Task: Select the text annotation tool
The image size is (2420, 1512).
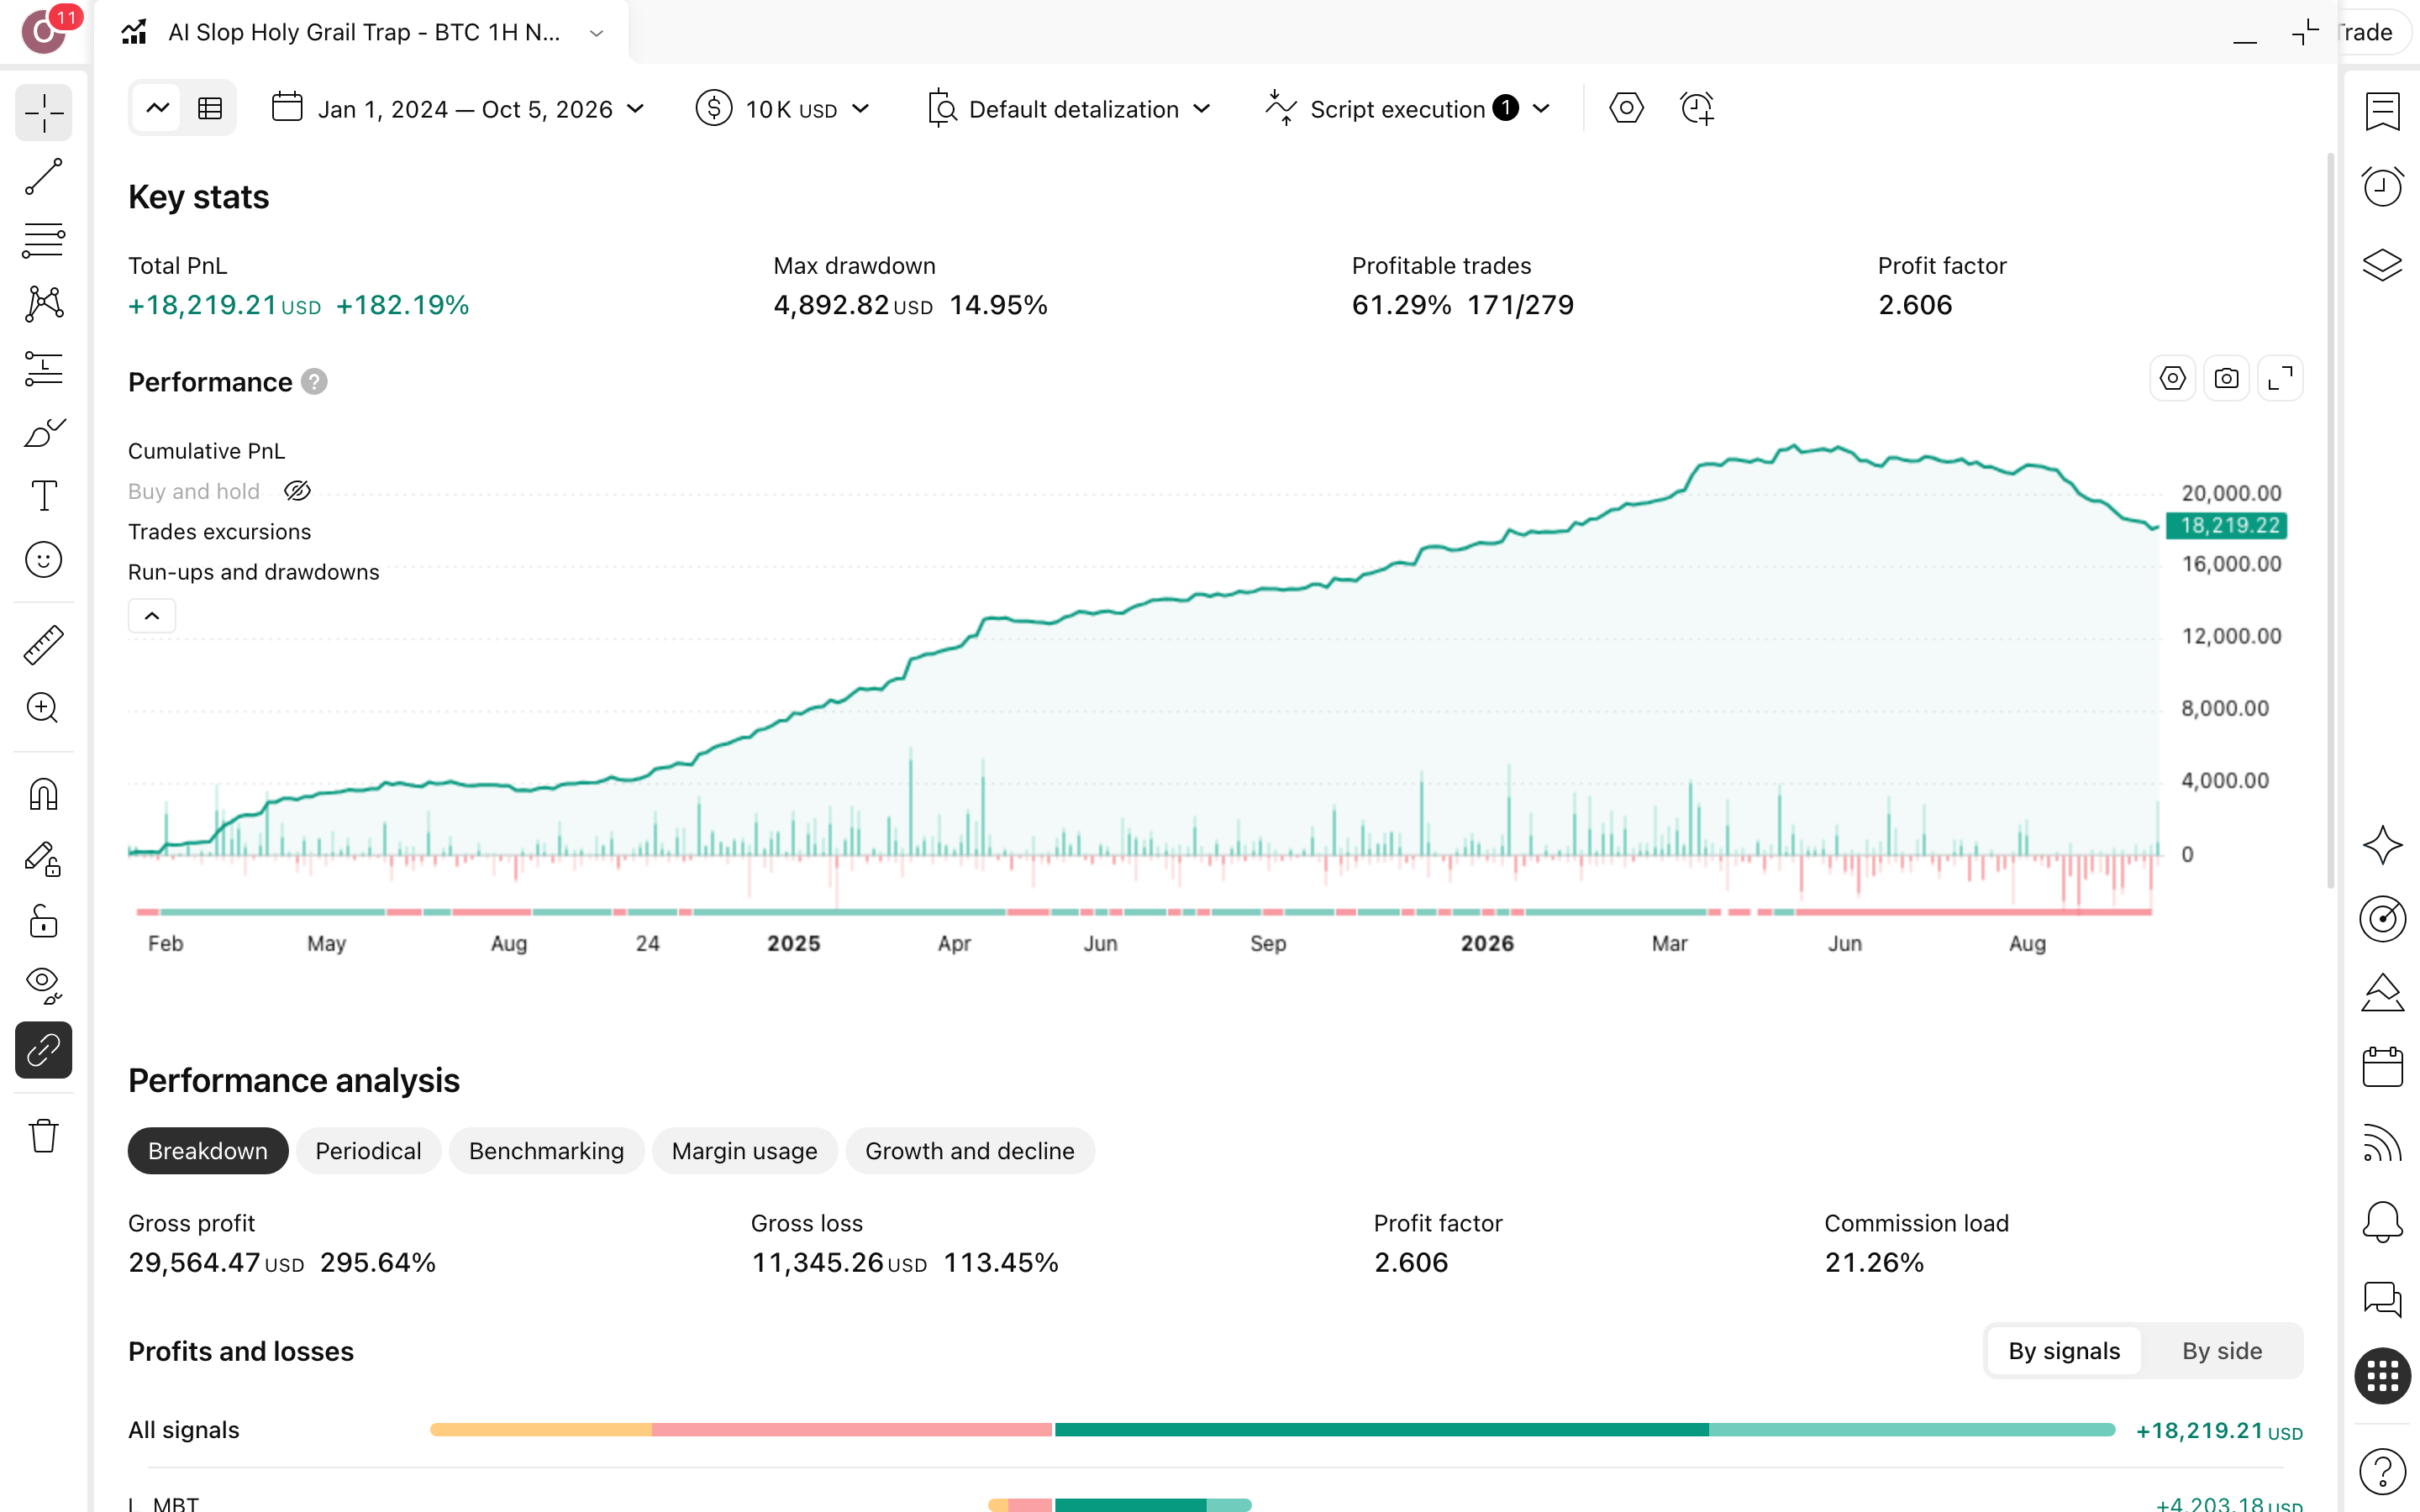Action: (43, 496)
